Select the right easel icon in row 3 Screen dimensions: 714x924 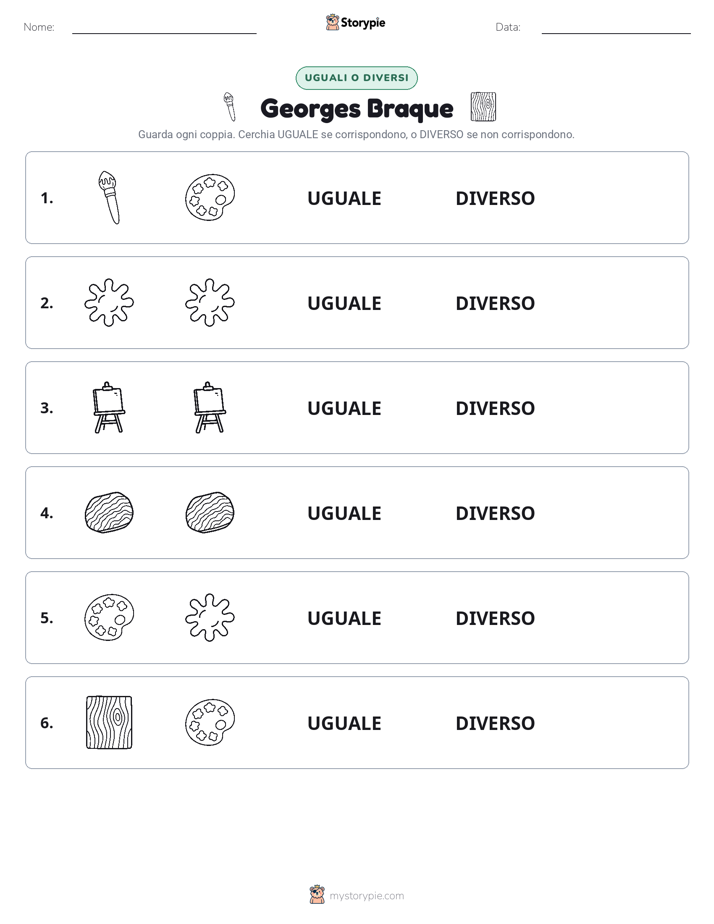click(210, 408)
